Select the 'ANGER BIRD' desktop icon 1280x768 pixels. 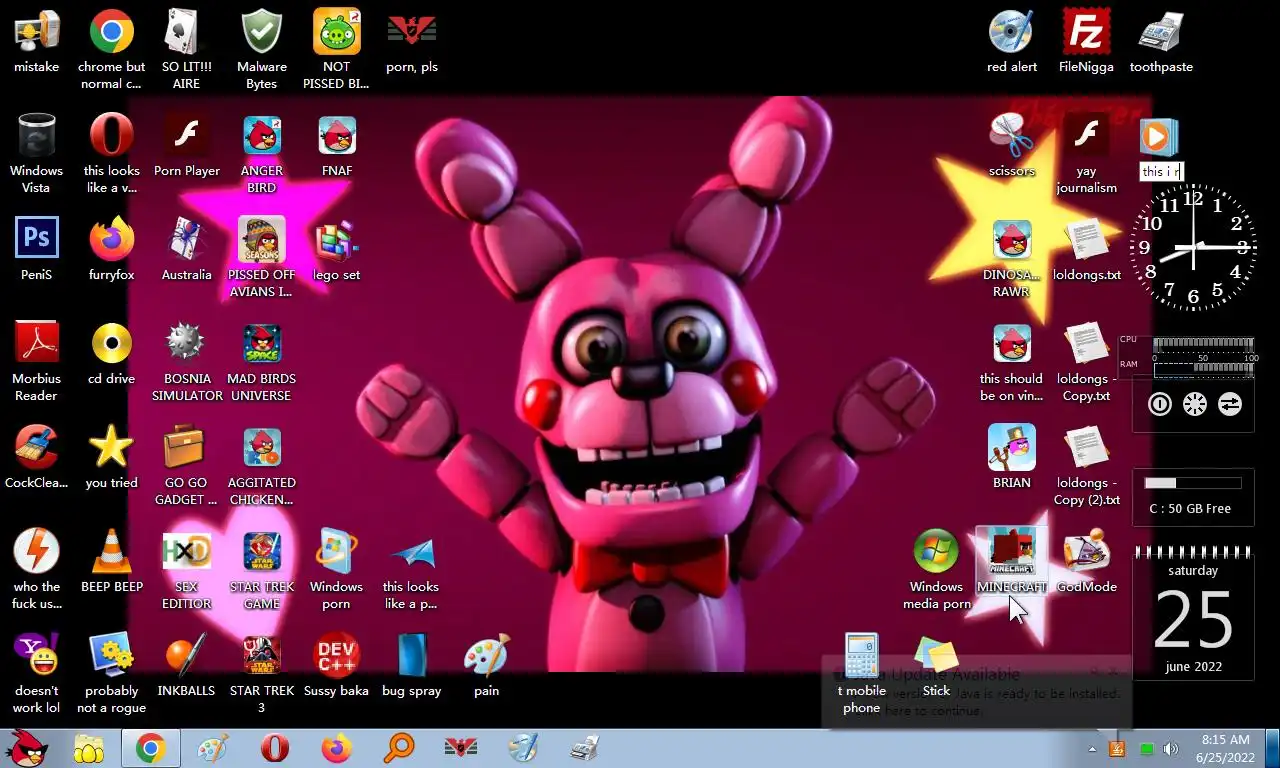pyautogui.click(x=262, y=154)
